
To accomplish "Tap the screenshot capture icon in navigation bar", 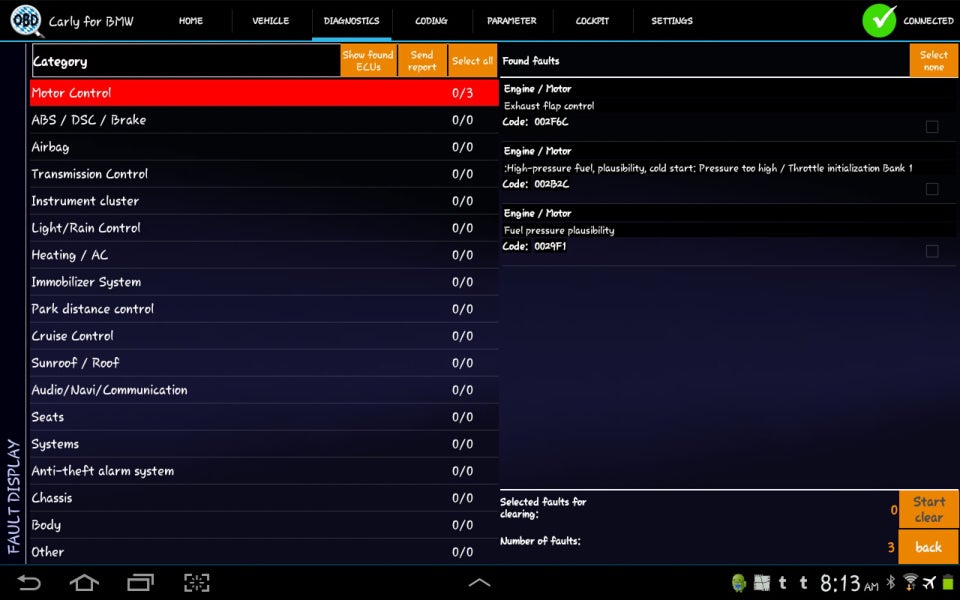I will click(196, 582).
